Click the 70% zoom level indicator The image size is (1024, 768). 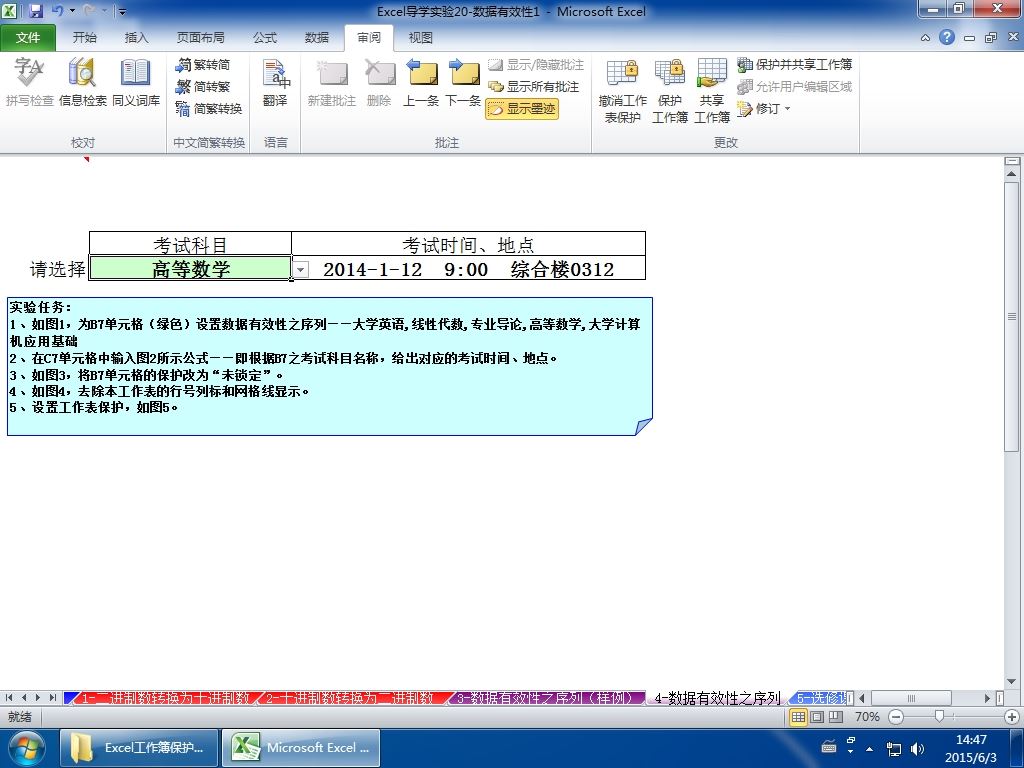point(867,717)
